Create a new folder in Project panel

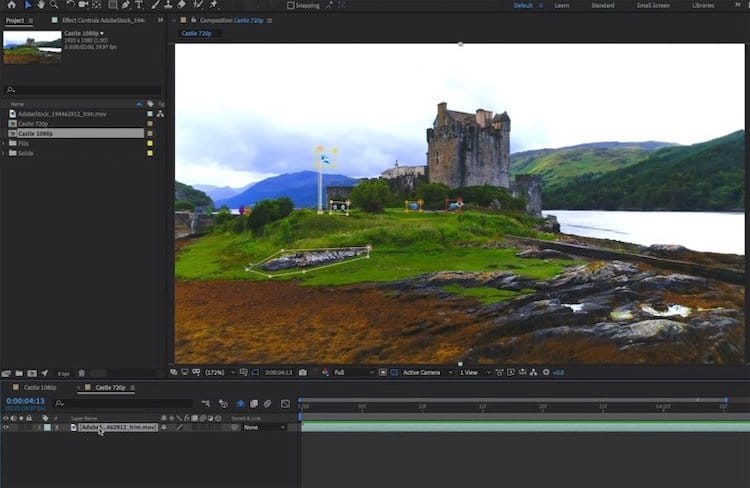pos(20,373)
